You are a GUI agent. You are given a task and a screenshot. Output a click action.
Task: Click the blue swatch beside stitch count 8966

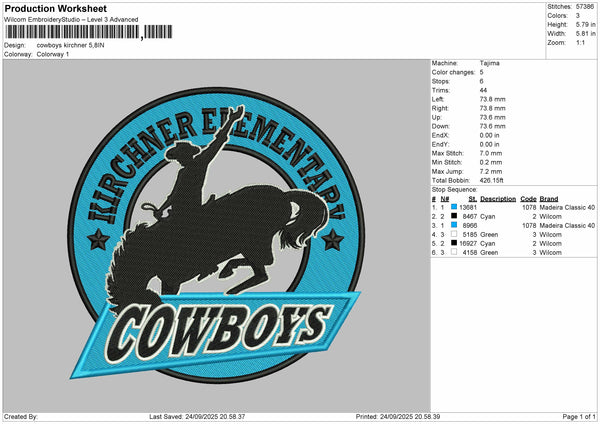[454, 225]
